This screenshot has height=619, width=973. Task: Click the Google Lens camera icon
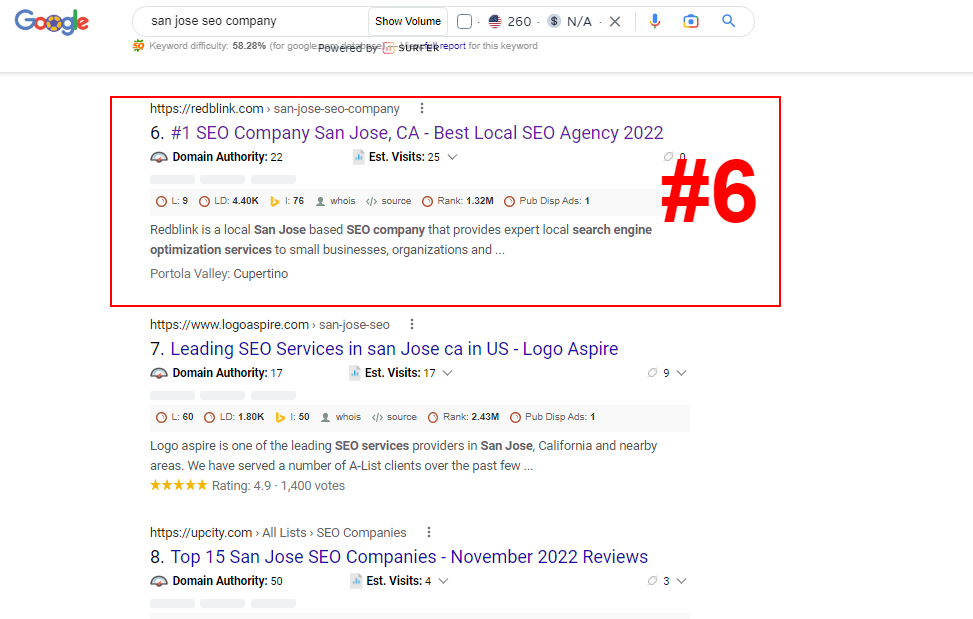pos(691,20)
